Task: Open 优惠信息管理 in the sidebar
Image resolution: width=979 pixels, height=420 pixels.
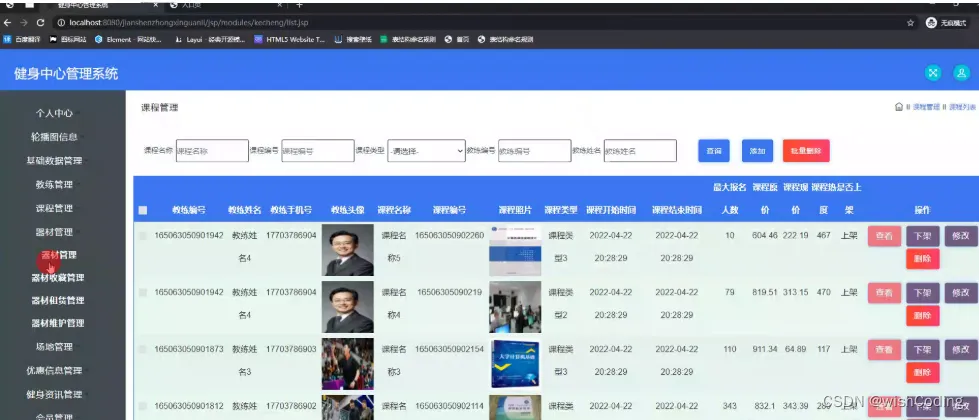Action: click(54, 371)
